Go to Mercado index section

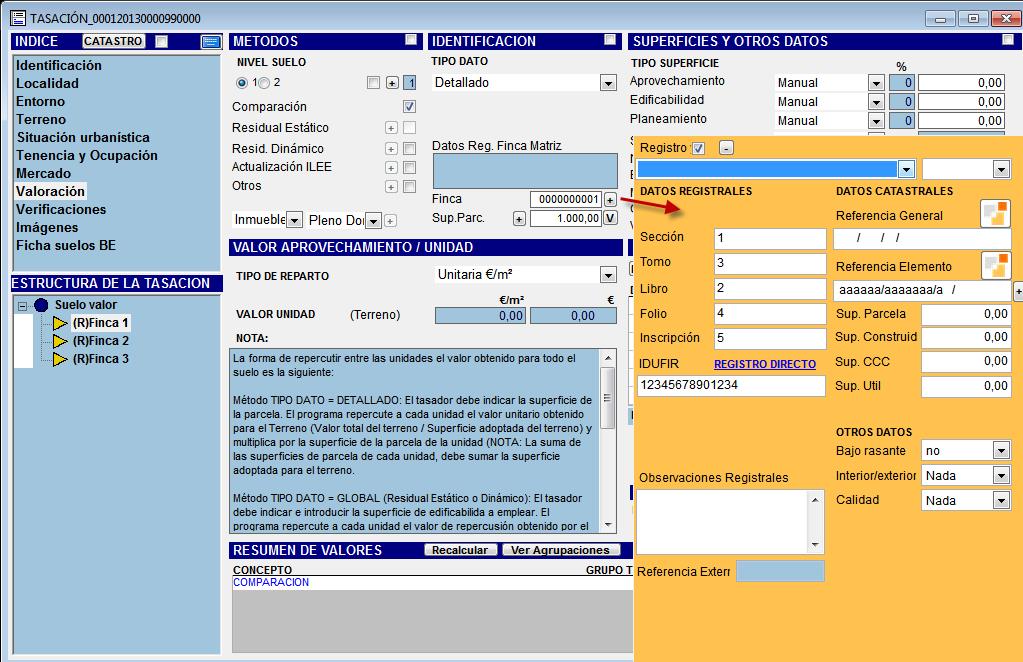coord(43,173)
